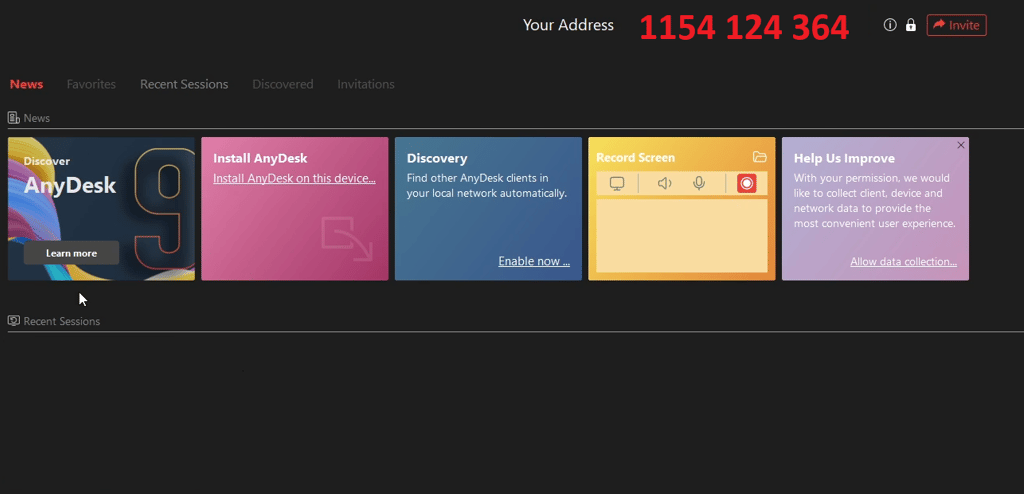Screen dimensions: 1024x494
Task: Select the News tab
Action: click(27, 84)
